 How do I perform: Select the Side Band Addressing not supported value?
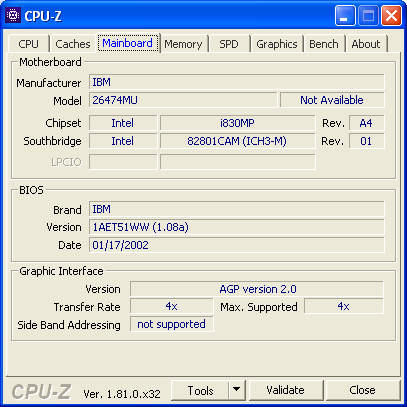coord(171,324)
